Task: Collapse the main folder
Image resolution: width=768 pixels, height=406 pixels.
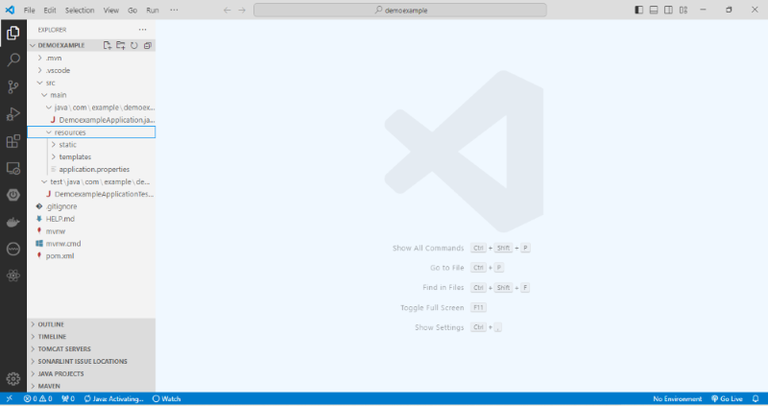Action: coord(92,95)
